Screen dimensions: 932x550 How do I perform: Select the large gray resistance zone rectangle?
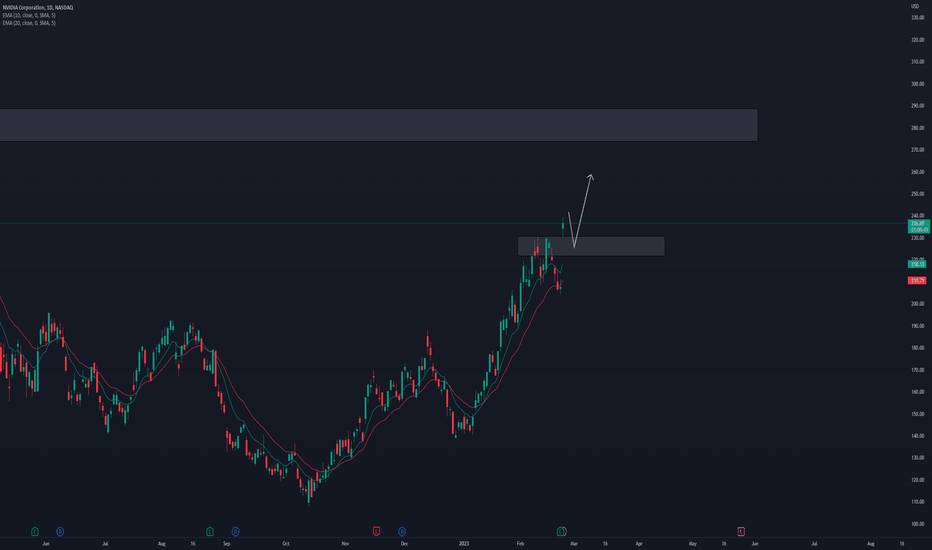(379, 125)
